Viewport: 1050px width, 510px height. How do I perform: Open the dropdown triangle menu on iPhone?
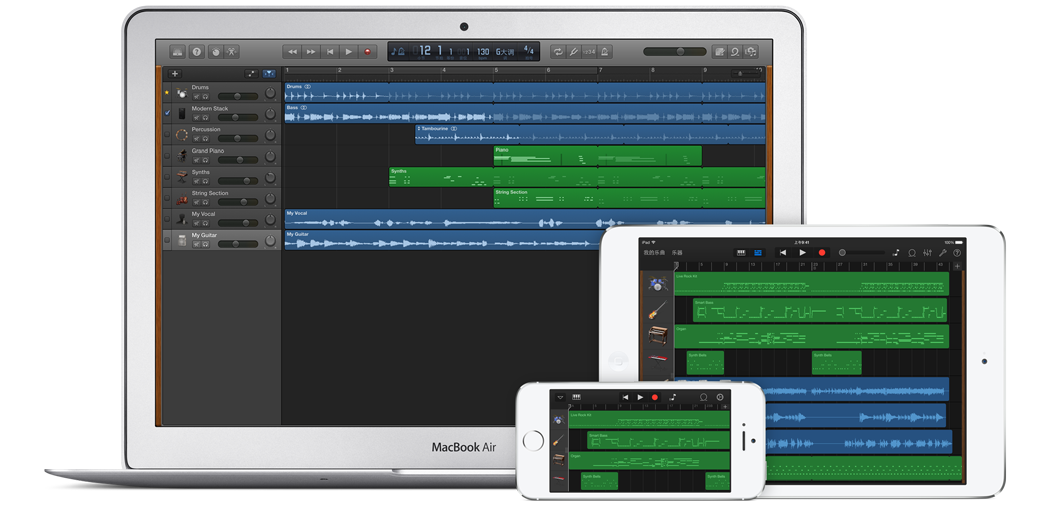point(560,397)
